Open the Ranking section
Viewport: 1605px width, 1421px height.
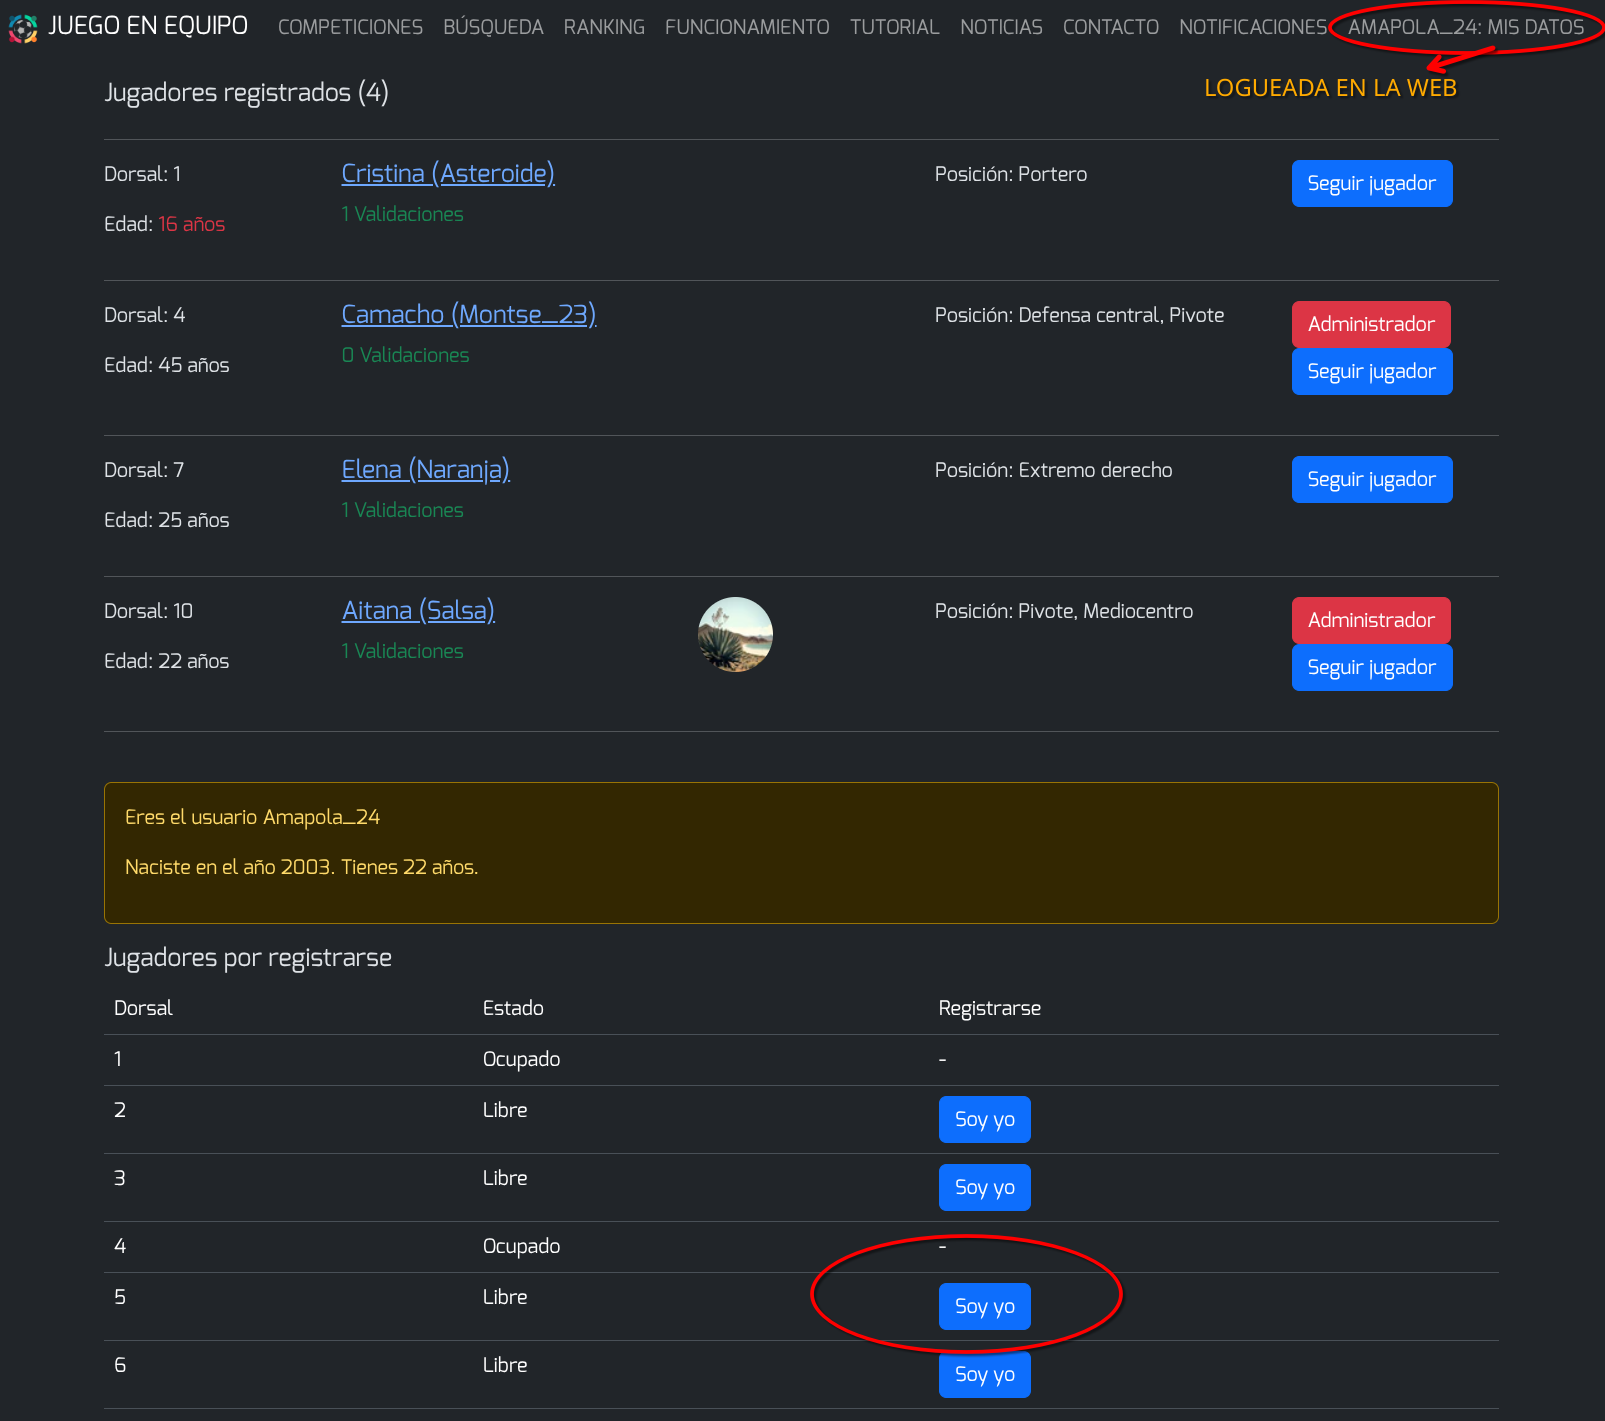point(604,27)
